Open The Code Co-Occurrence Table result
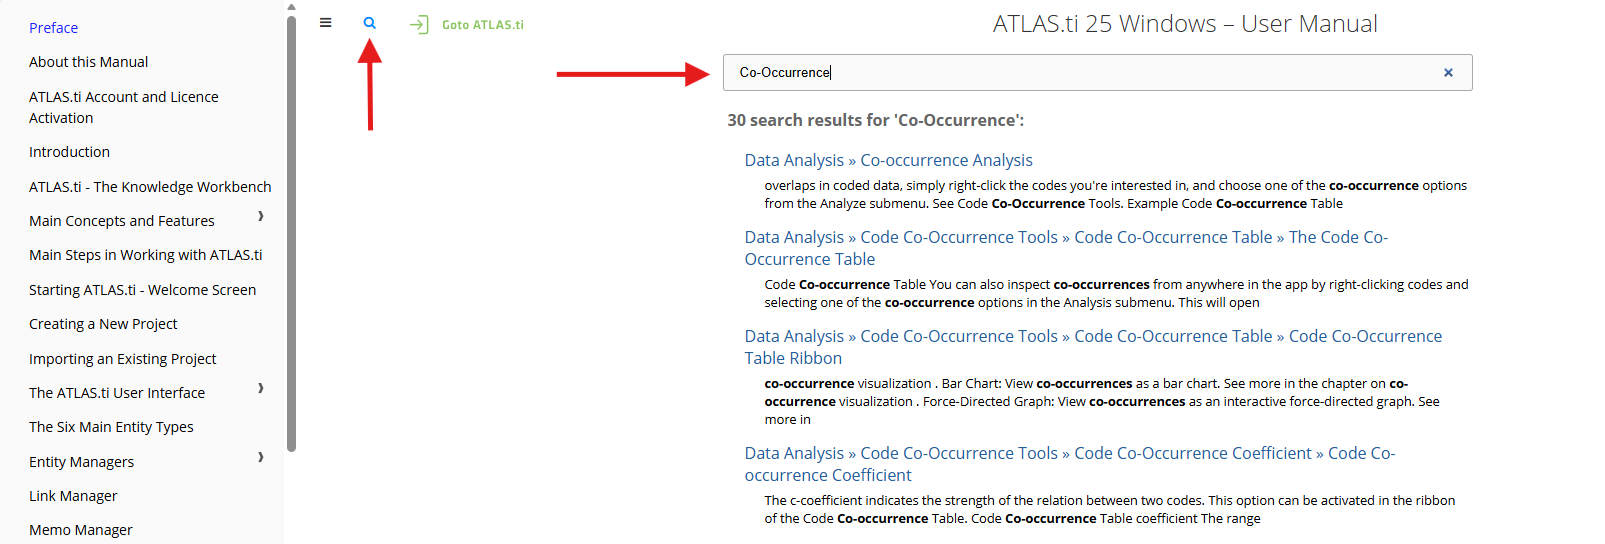 [x=1066, y=248]
